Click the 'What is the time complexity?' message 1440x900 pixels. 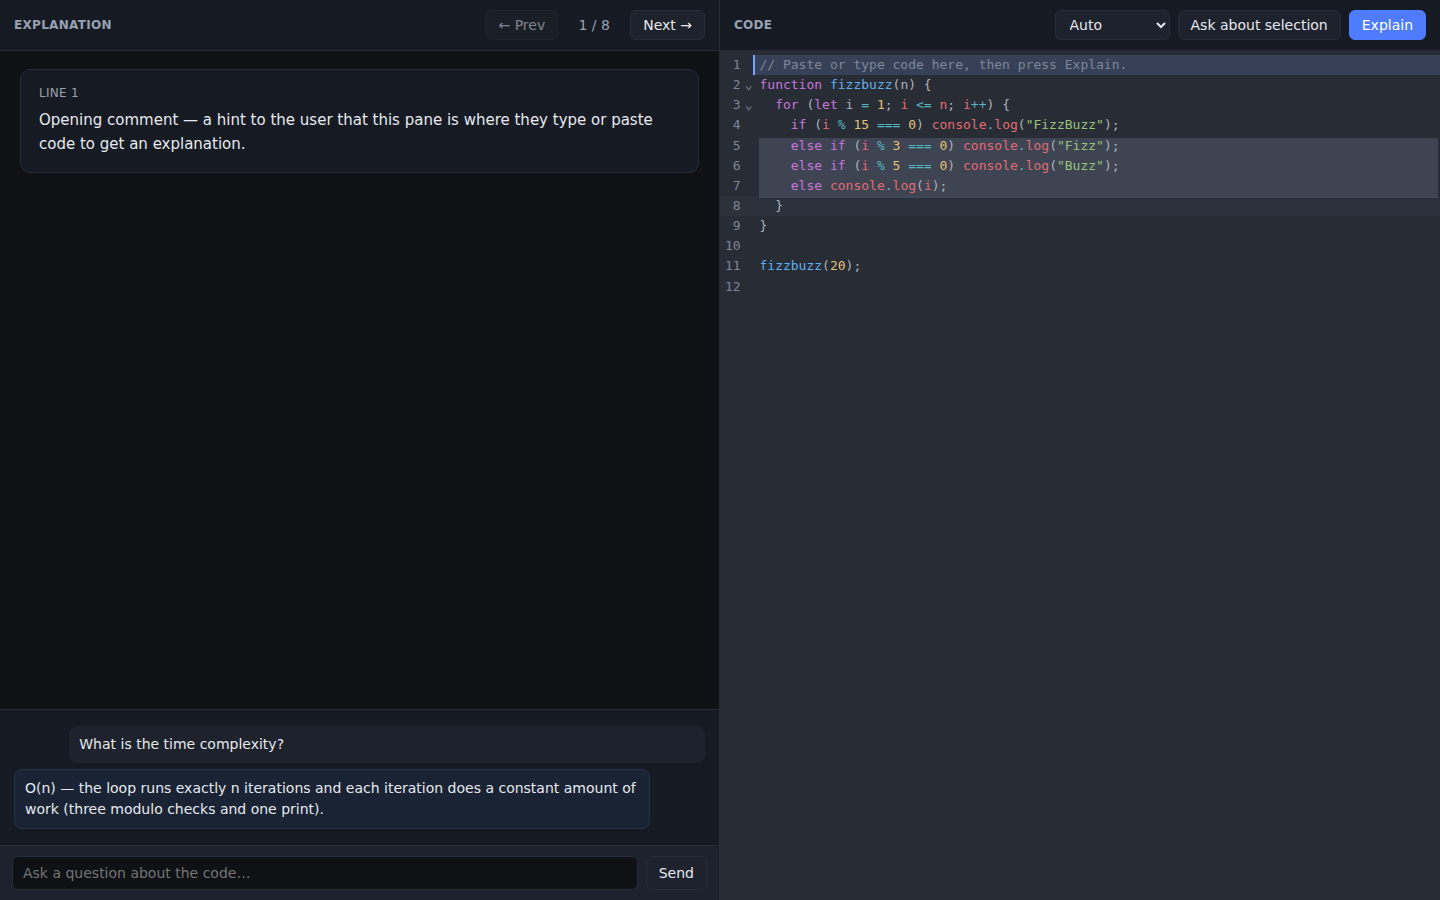[387, 744]
